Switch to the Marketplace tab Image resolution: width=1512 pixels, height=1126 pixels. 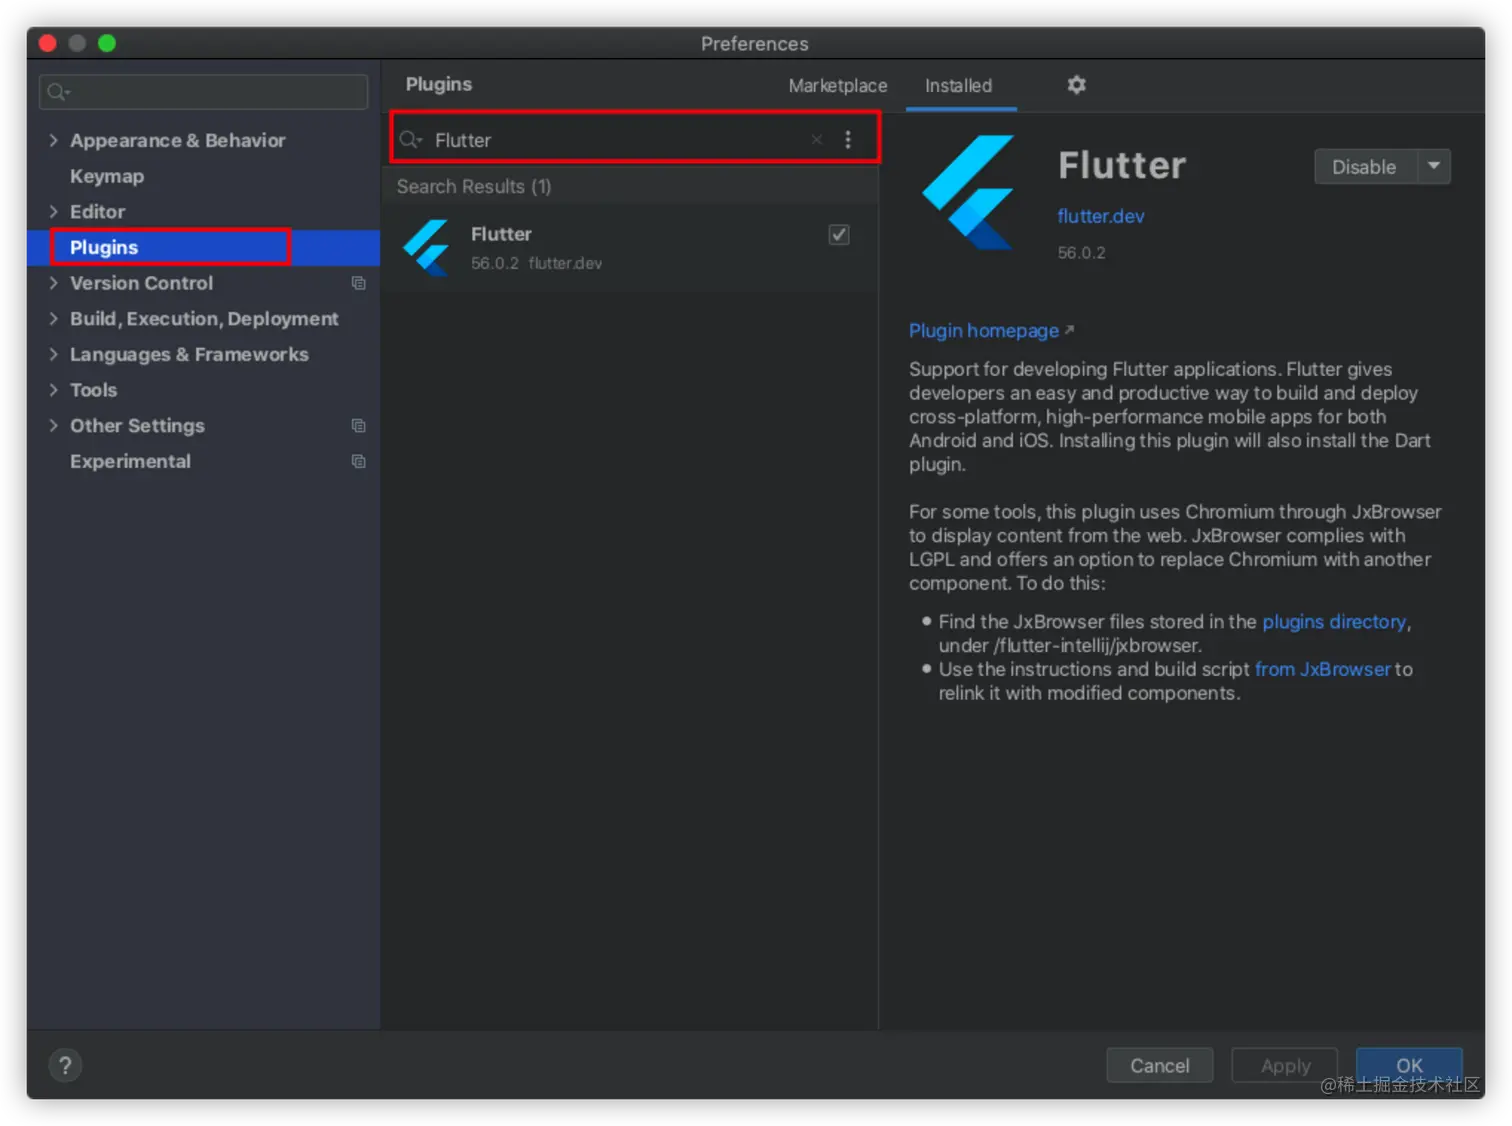pyautogui.click(x=837, y=86)
